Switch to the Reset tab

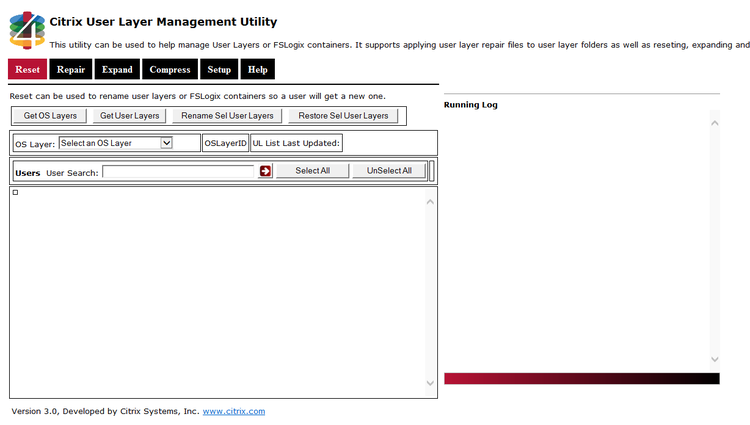[x=27, y=69]
